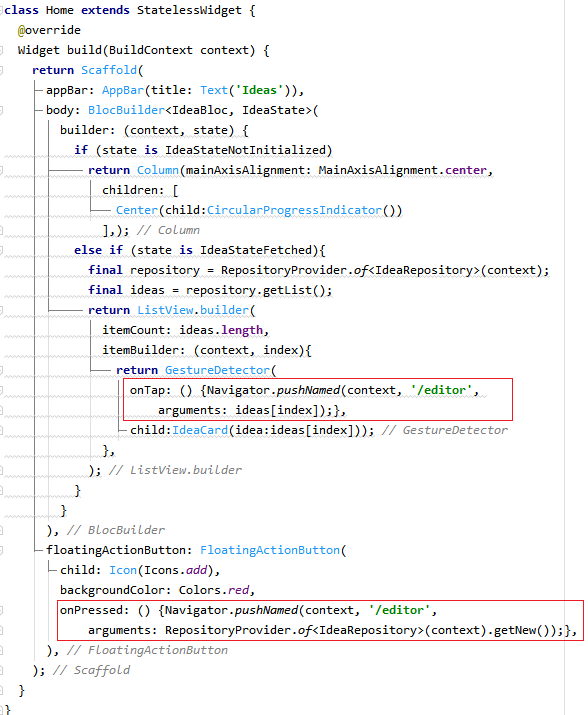Screen dimensions: 588x715
Task: Click 'BlocBuilder' on the body: line
Action: (x=126, y=110)
